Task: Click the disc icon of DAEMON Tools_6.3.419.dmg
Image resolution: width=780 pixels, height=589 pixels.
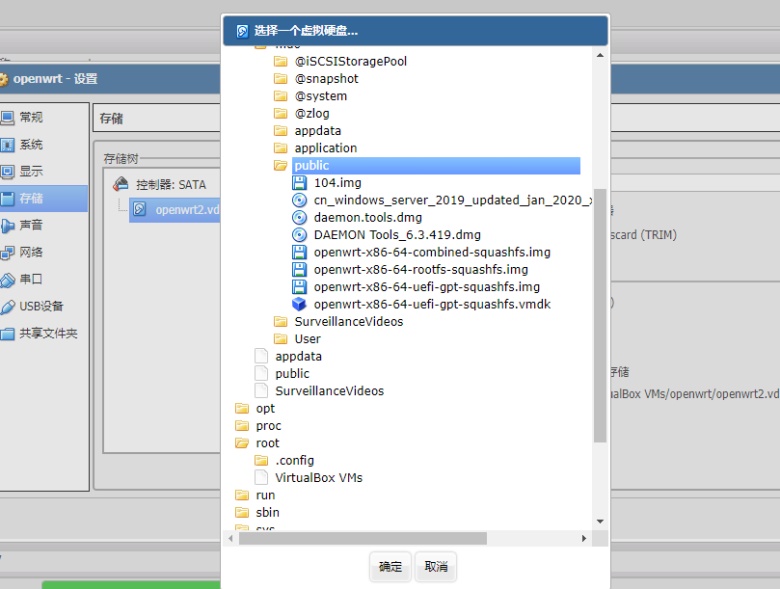Action: (299, 235)
